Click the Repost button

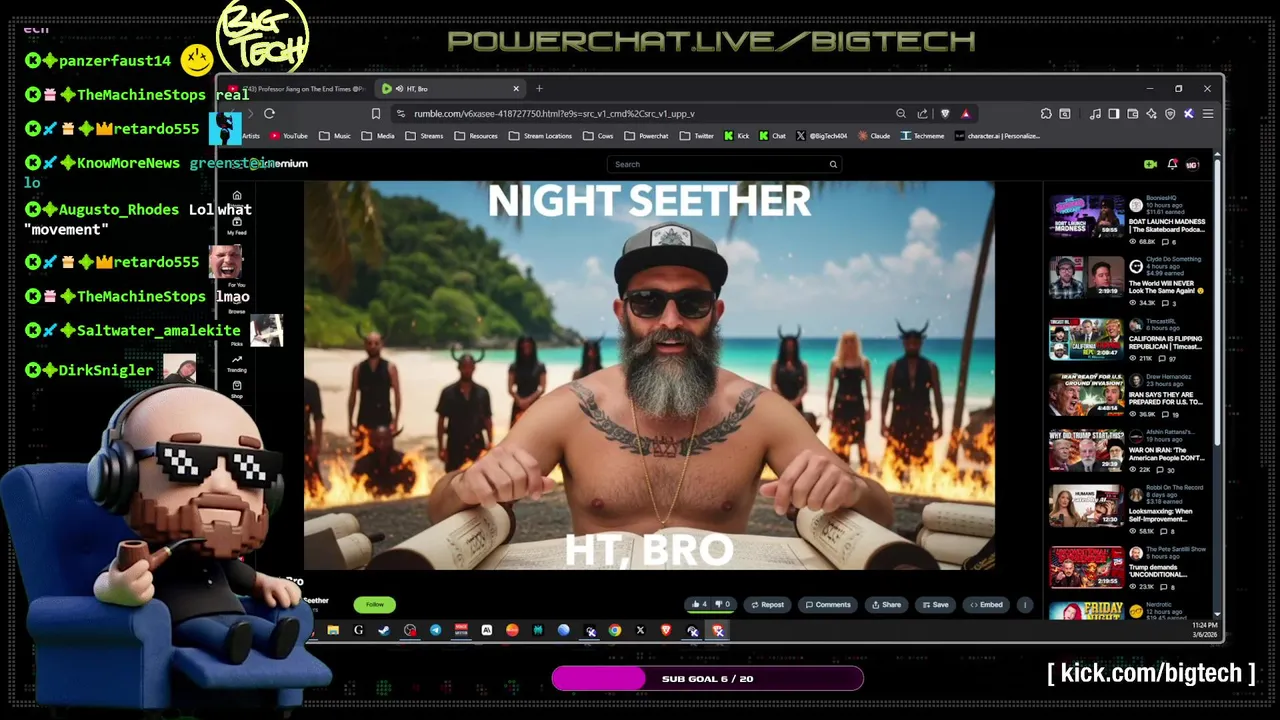point(767,604)
